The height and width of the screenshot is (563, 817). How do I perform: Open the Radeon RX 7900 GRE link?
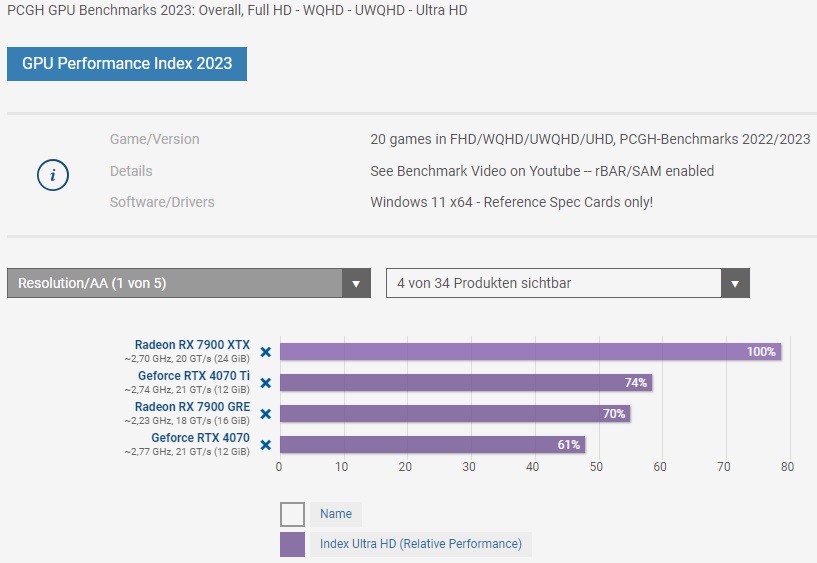[x=192, y=407]
